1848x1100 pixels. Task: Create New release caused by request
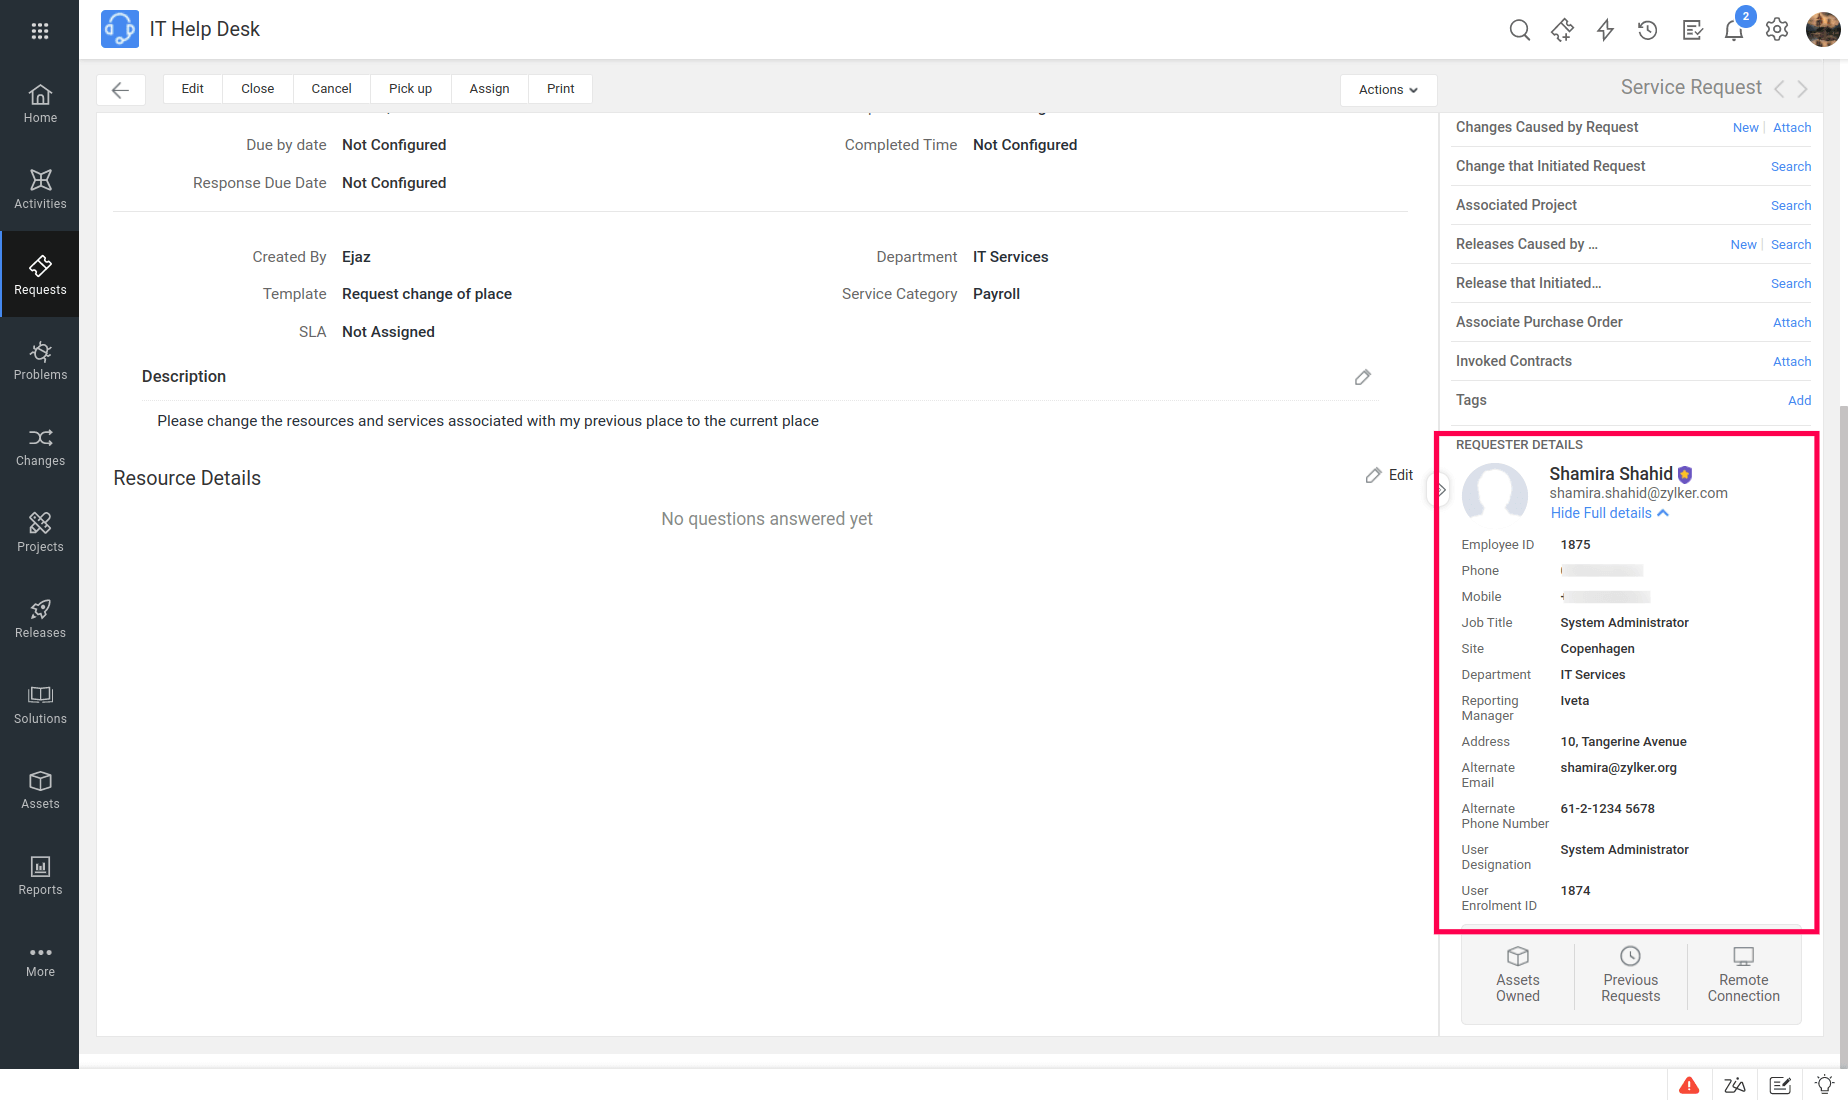tap(1743, 244)
